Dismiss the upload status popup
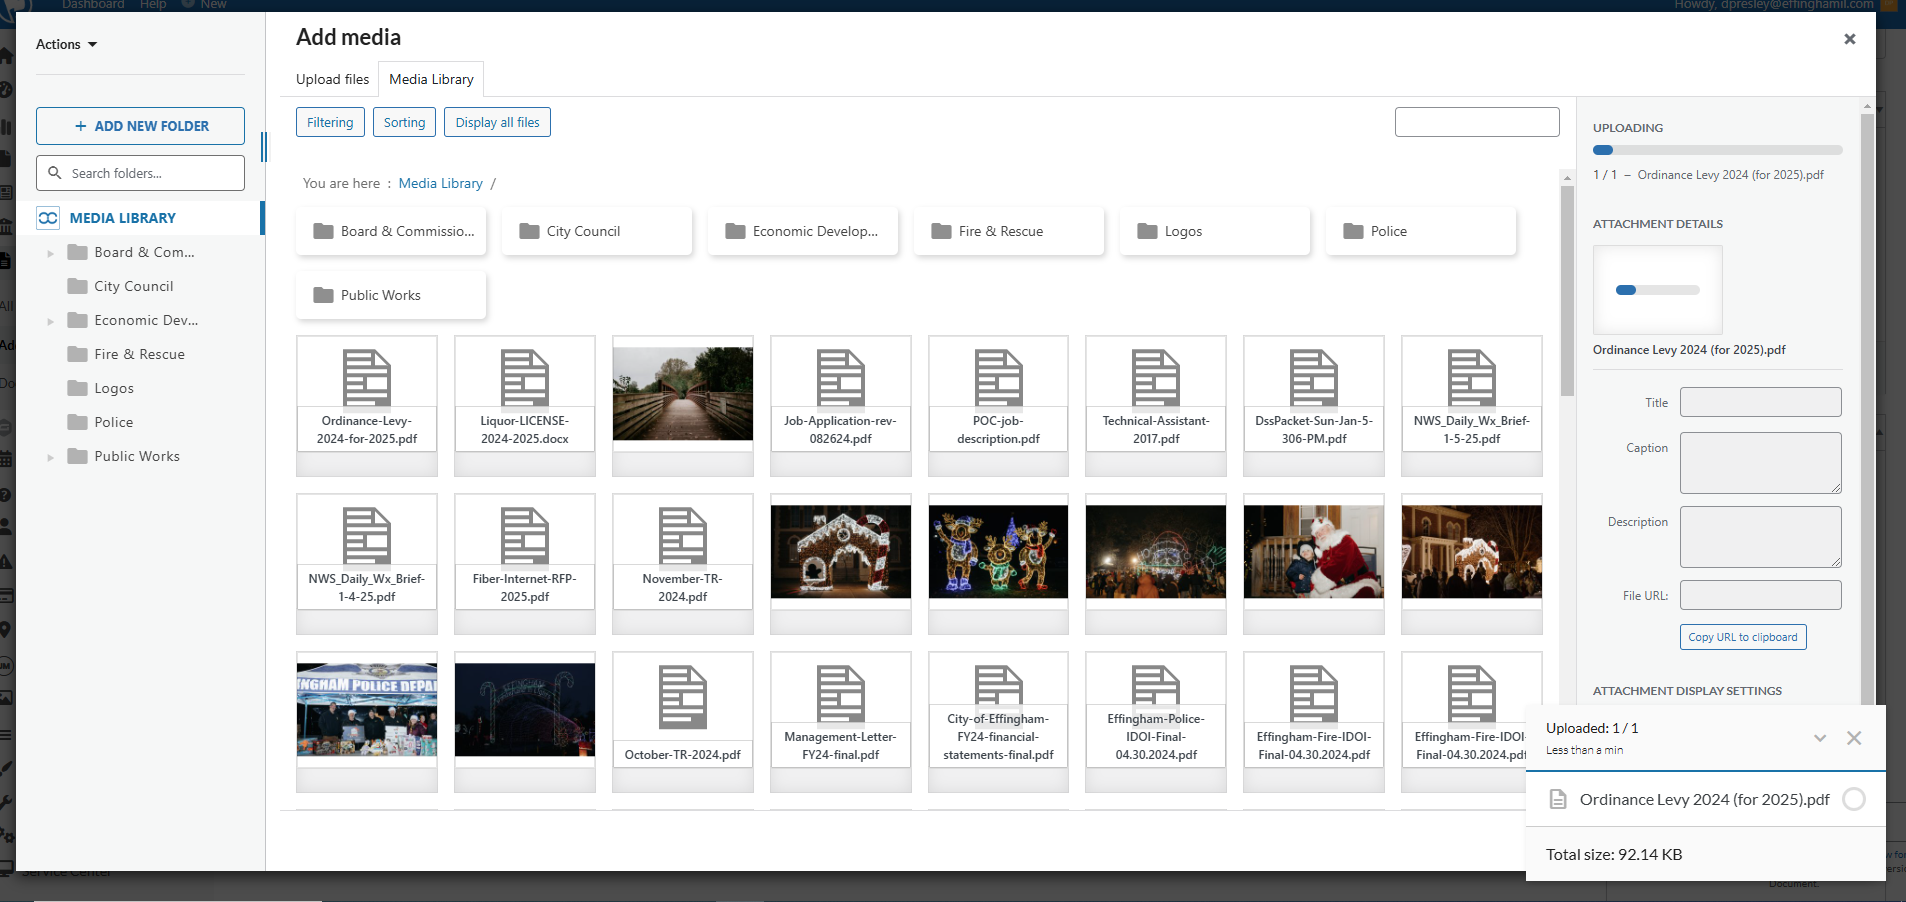 click(1854, 738)
